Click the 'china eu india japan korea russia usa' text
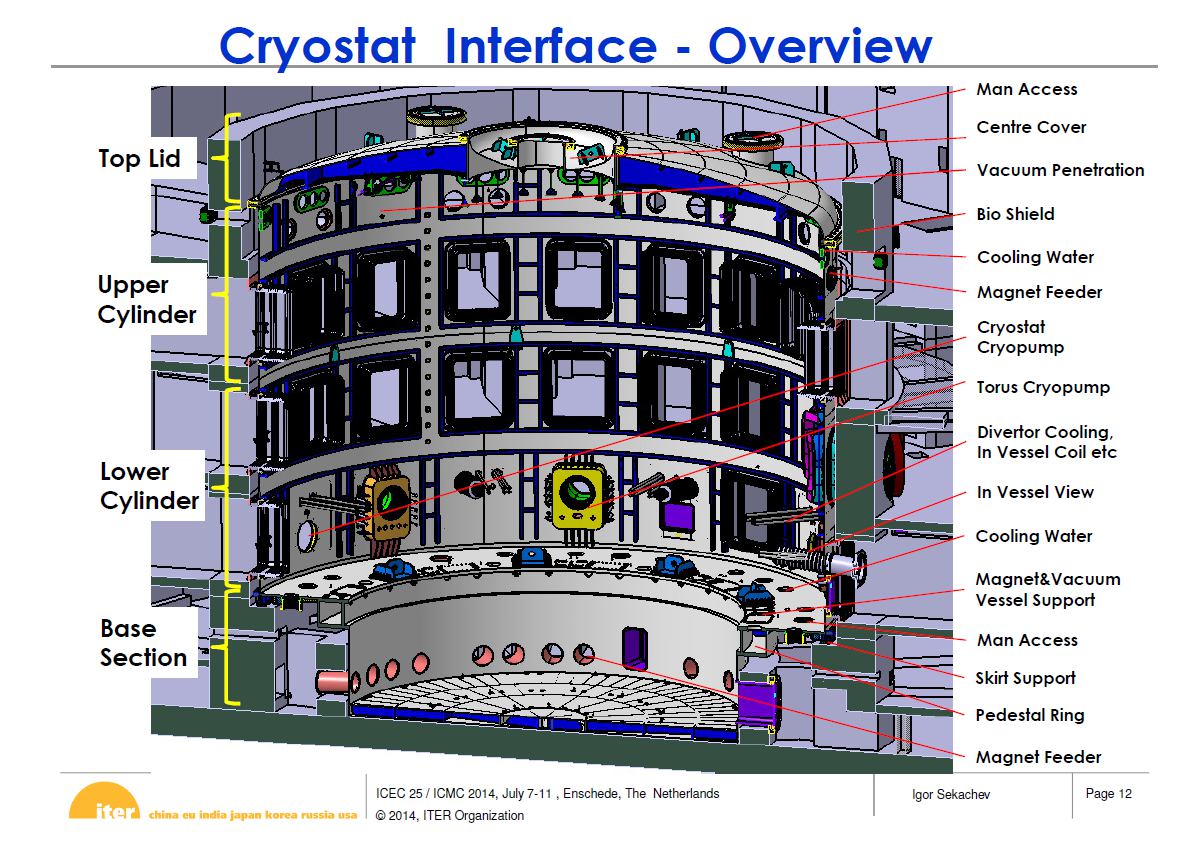Image resolution: width=1195 pixels, height=845 pixels. [252, 815]
